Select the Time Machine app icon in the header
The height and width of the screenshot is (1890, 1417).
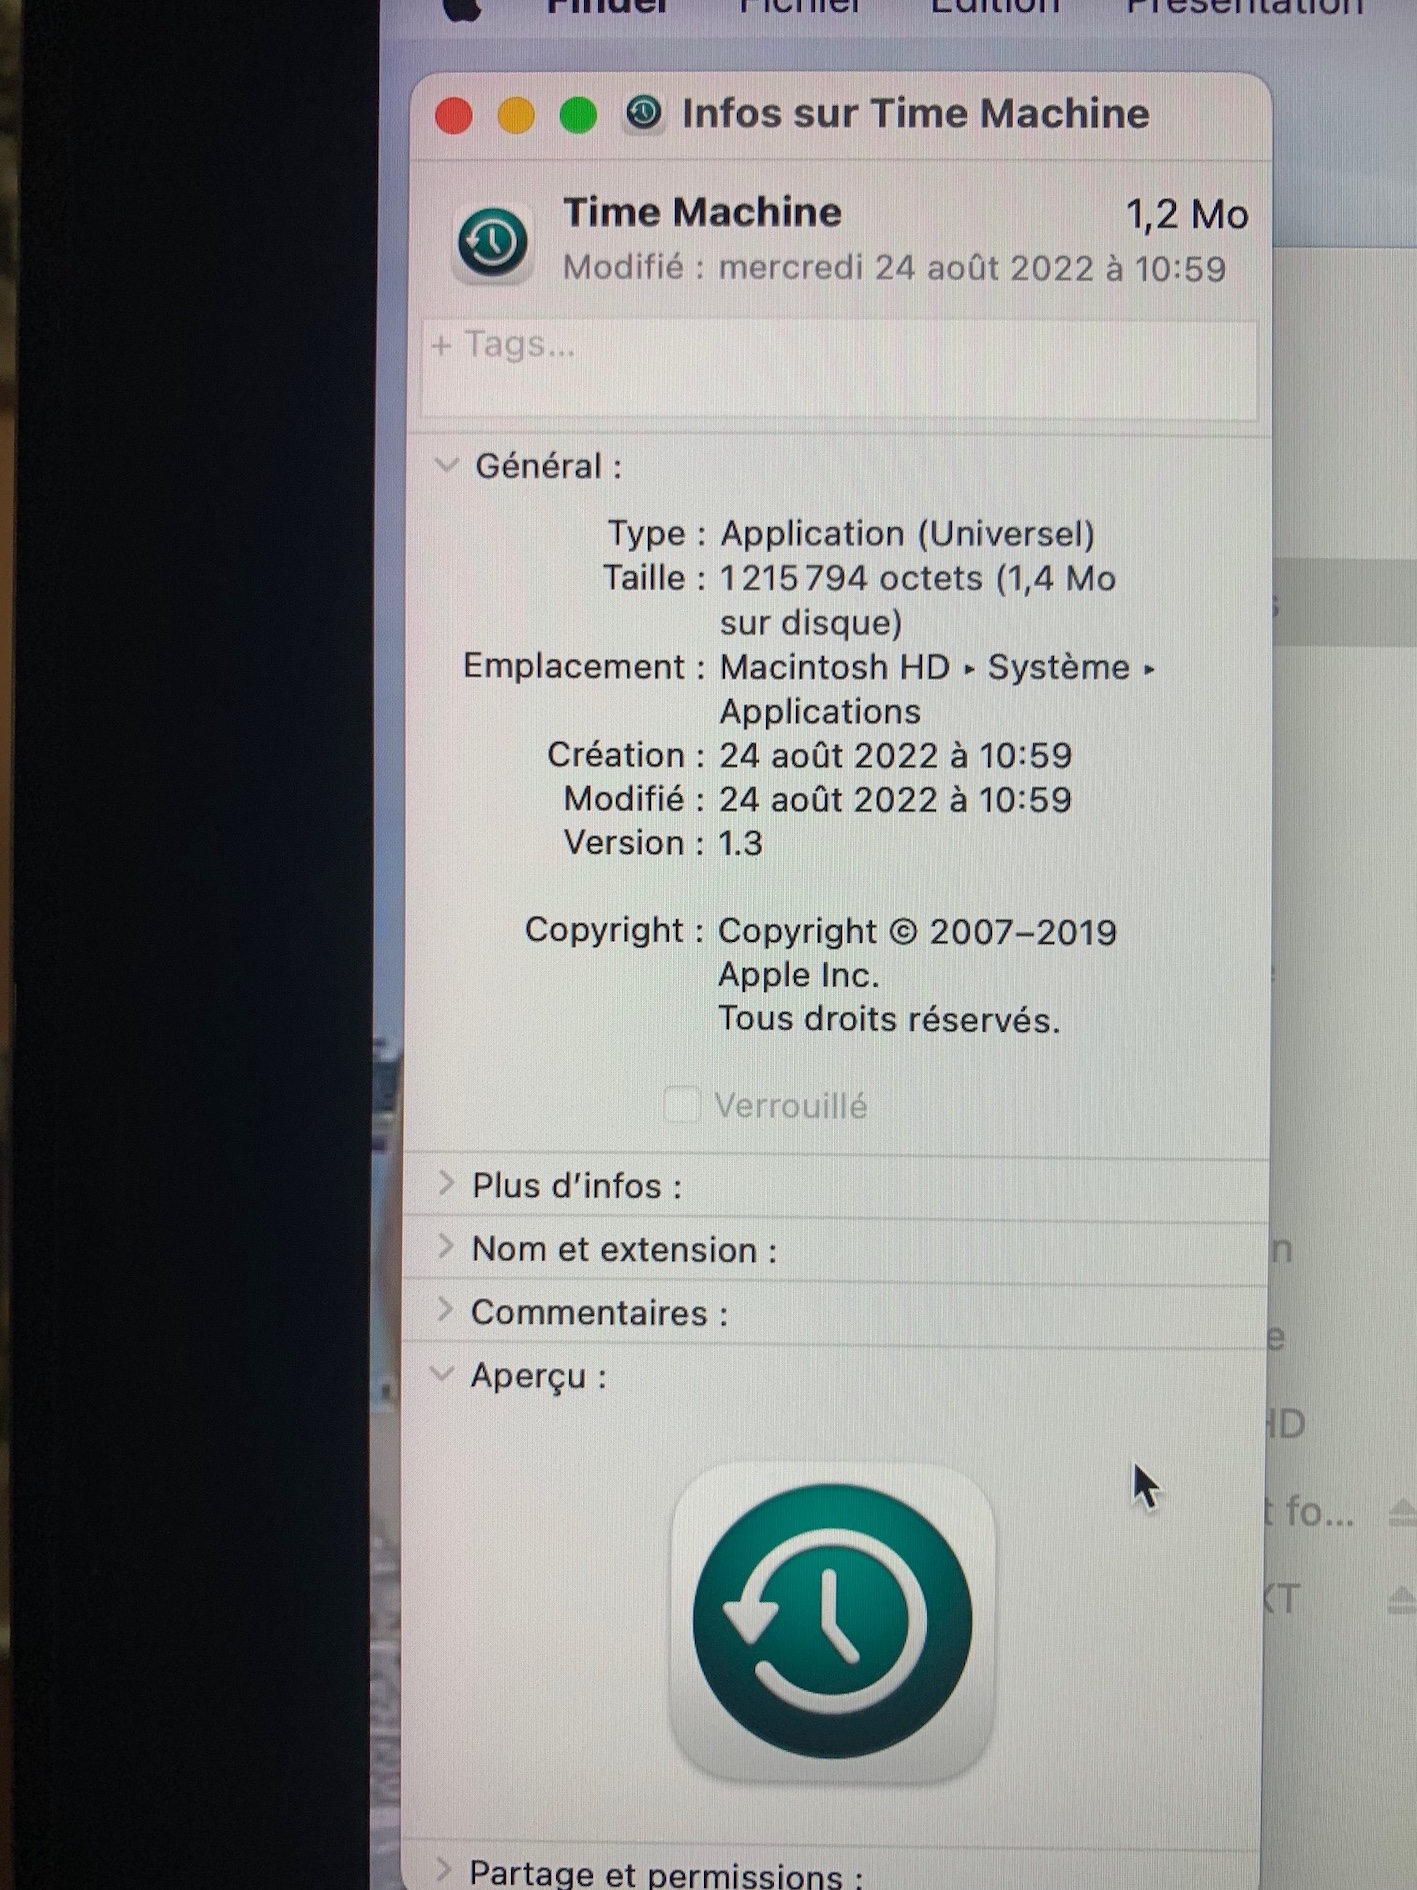(x=493, y=242)
